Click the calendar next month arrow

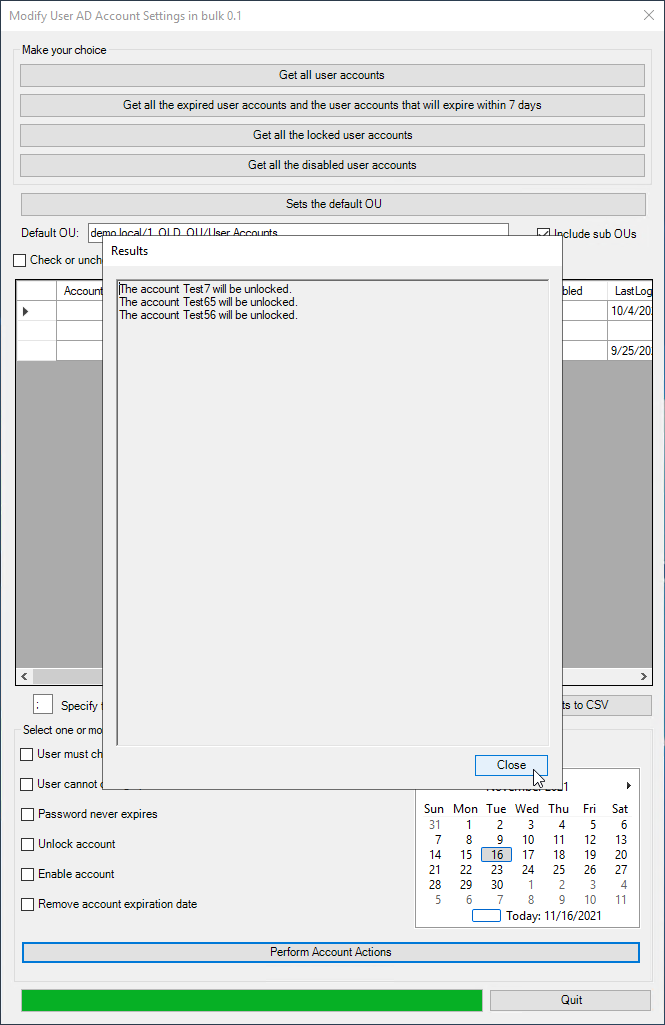(x=628, y=786)
